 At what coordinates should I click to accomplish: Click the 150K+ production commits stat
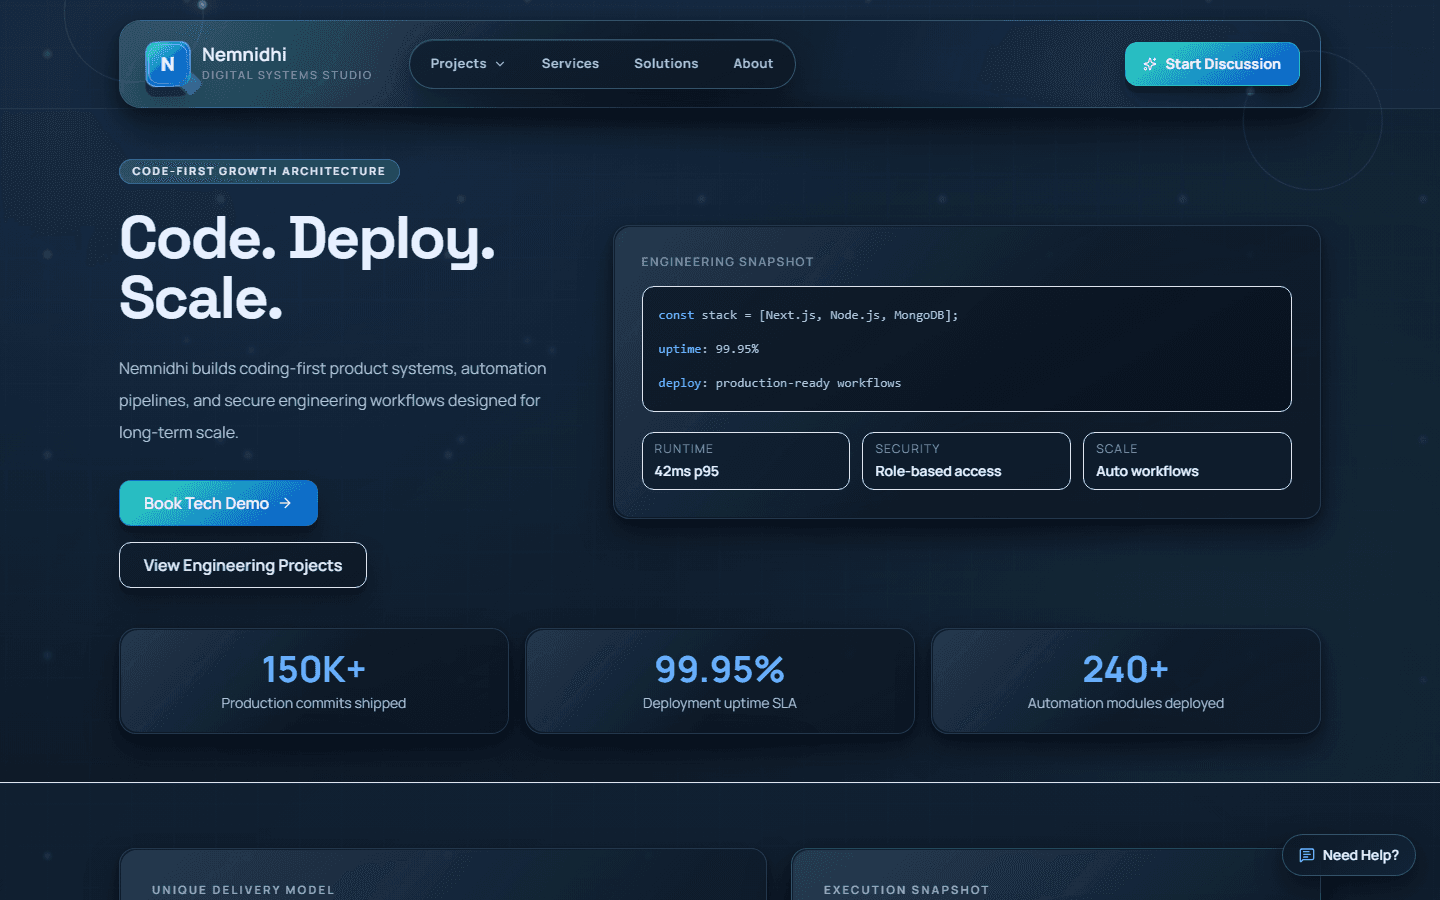[x=314, y=681]
